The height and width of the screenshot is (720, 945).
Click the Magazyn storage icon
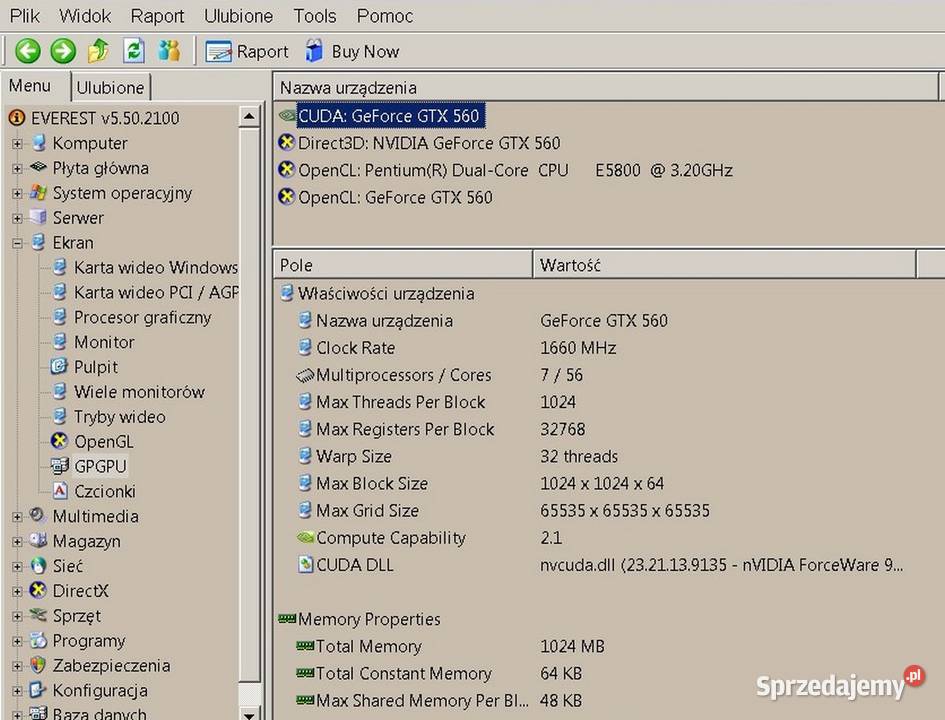click(39, 540)
